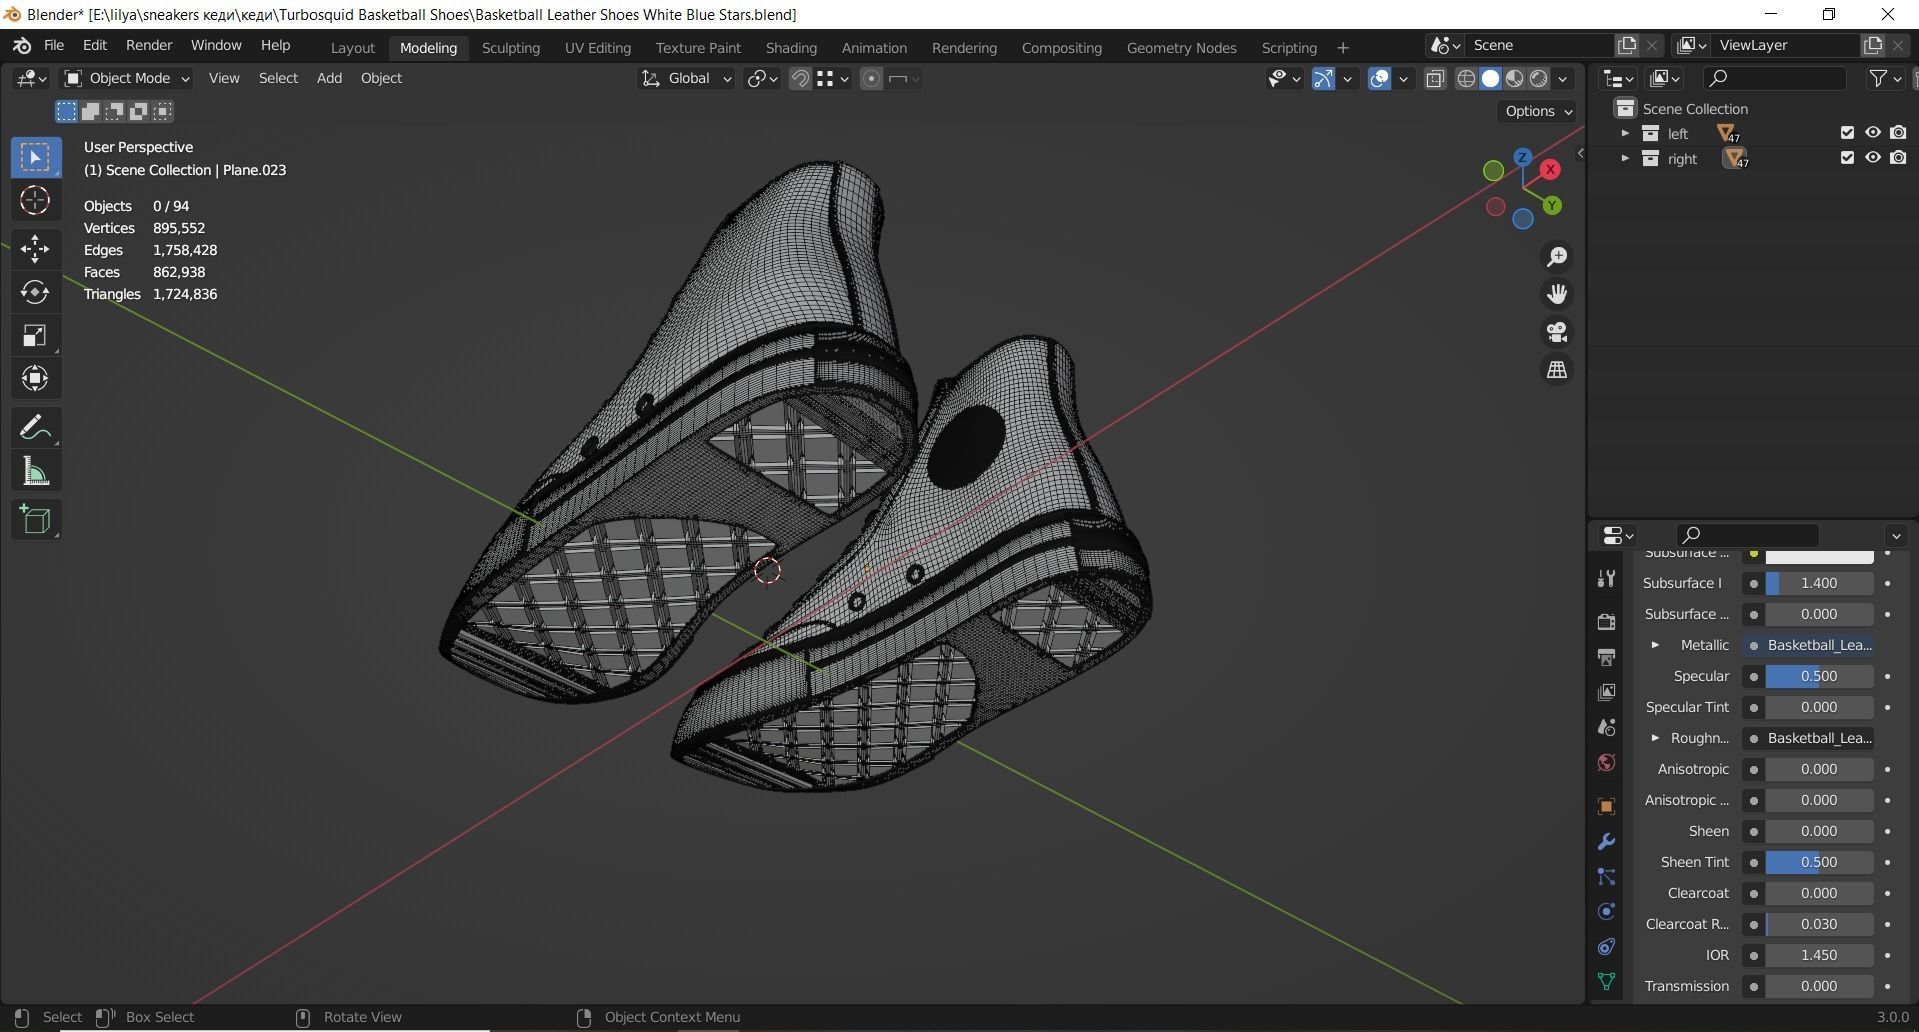Toggle X-ray mode

pyautogui.click(x=1435, y=79)
